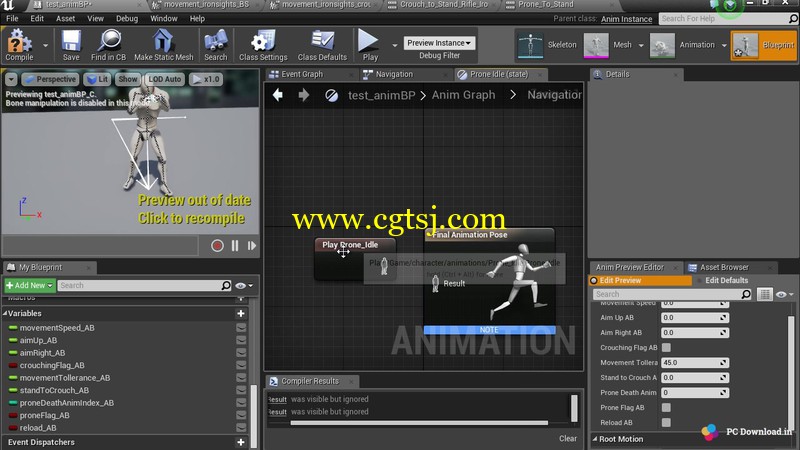Collapse the Variables section

point(5,313)
